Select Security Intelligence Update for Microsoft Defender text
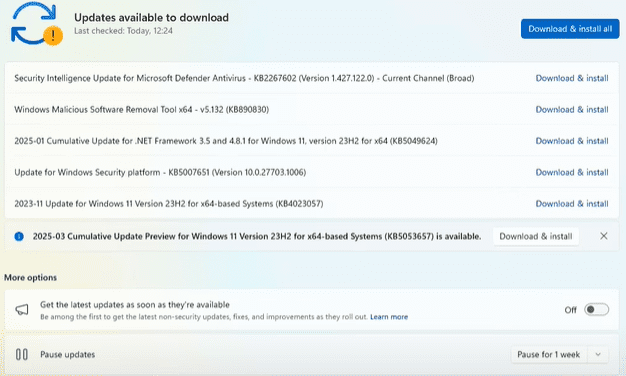626x376 pixels. pyautogui.click(x=244, y=78)
